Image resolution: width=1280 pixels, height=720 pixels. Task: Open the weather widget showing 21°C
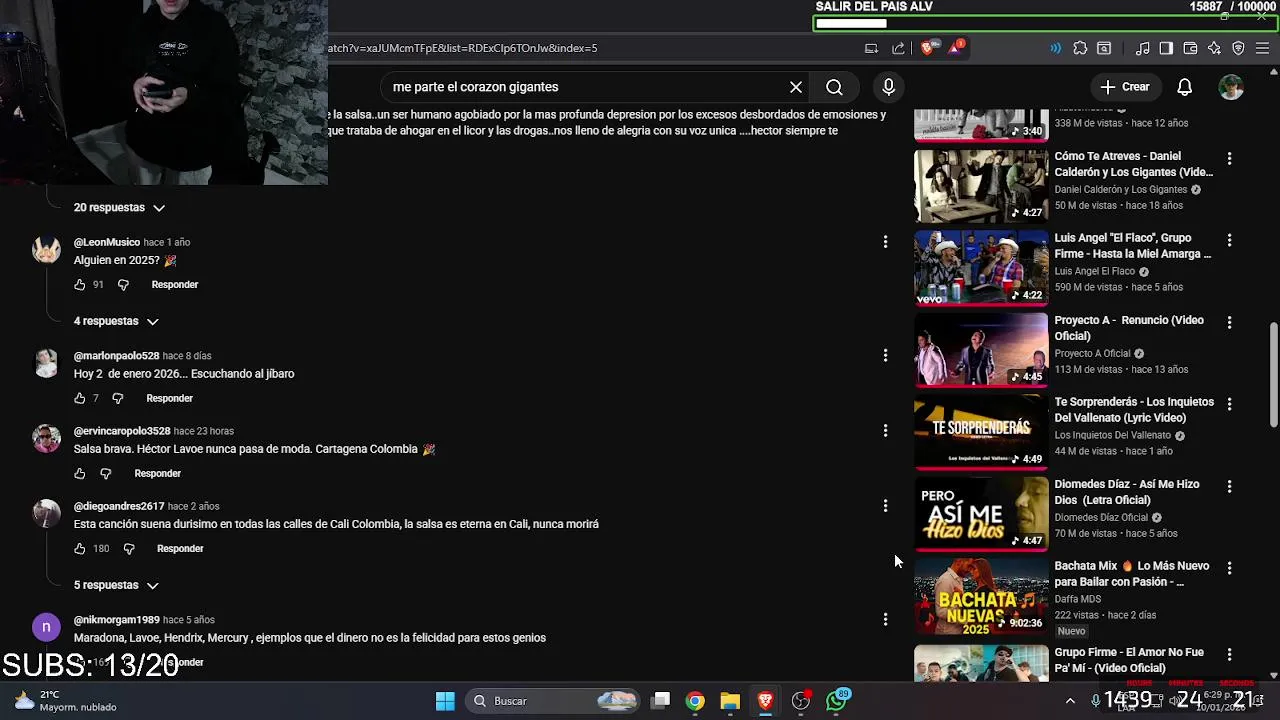click(65, 701)
